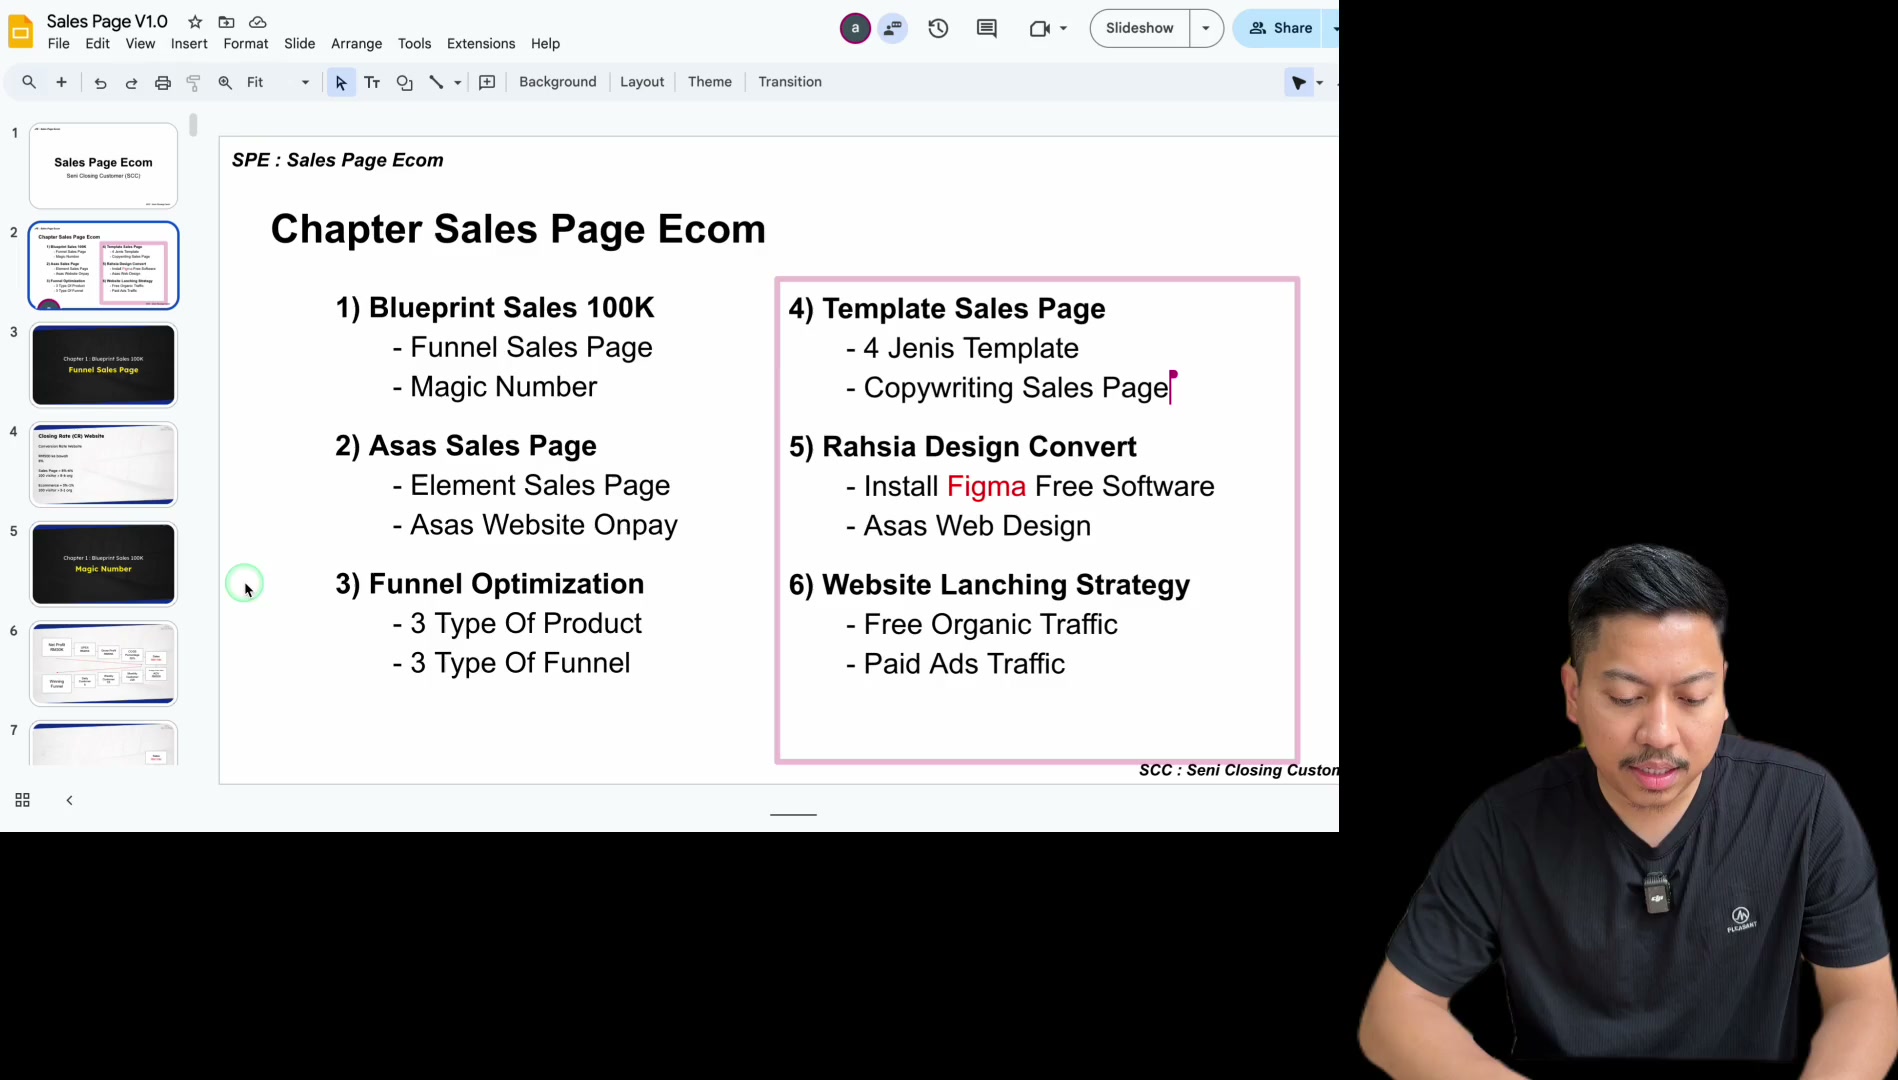Start the Slideshow

[x=1139, y=29]
